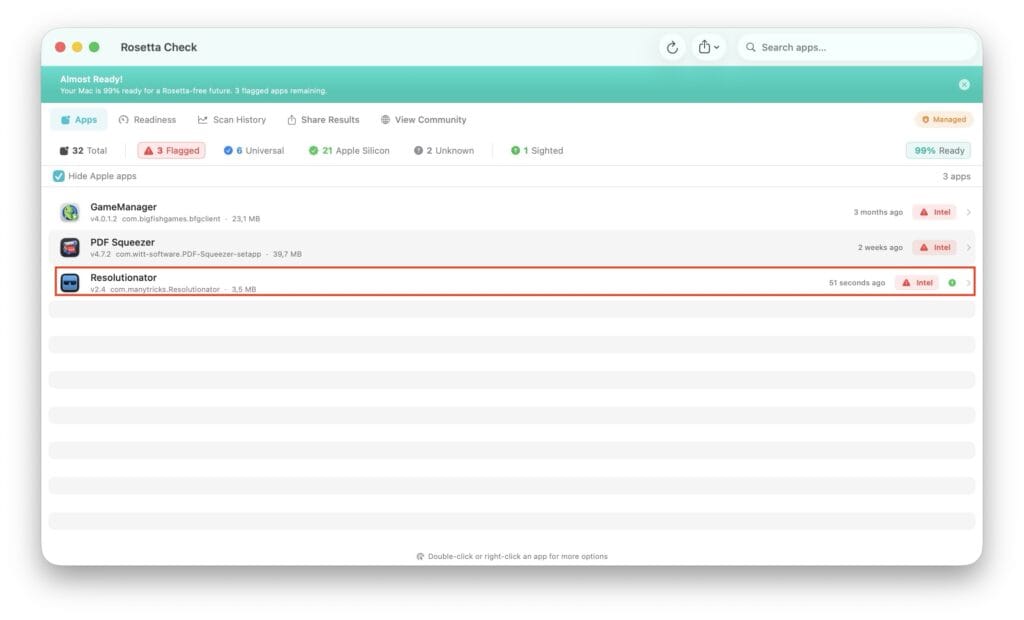Click the Intel badge for PDF Squeezer
This screenshot has width=1024, height=620.
[935, 248]
